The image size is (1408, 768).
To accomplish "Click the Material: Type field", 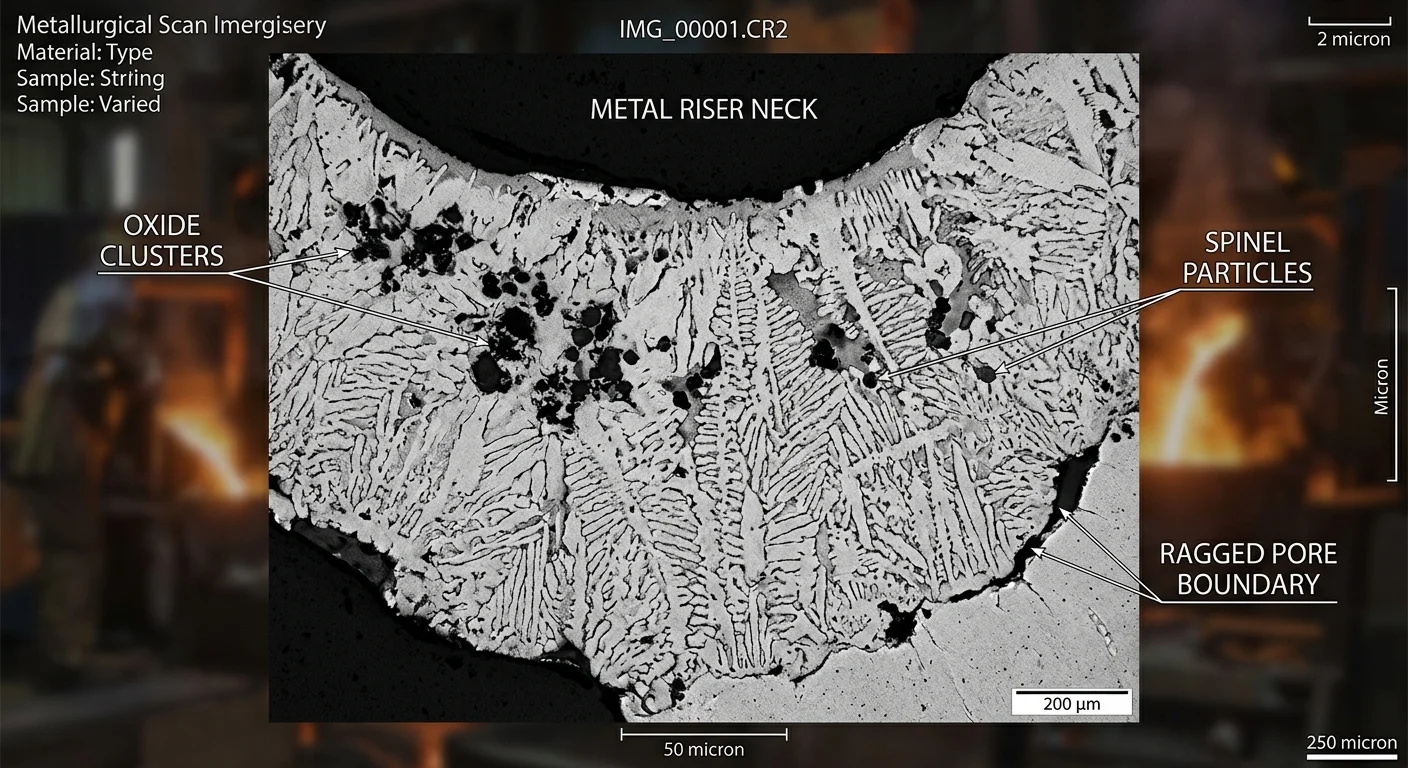I will click(x=84, y=52).
